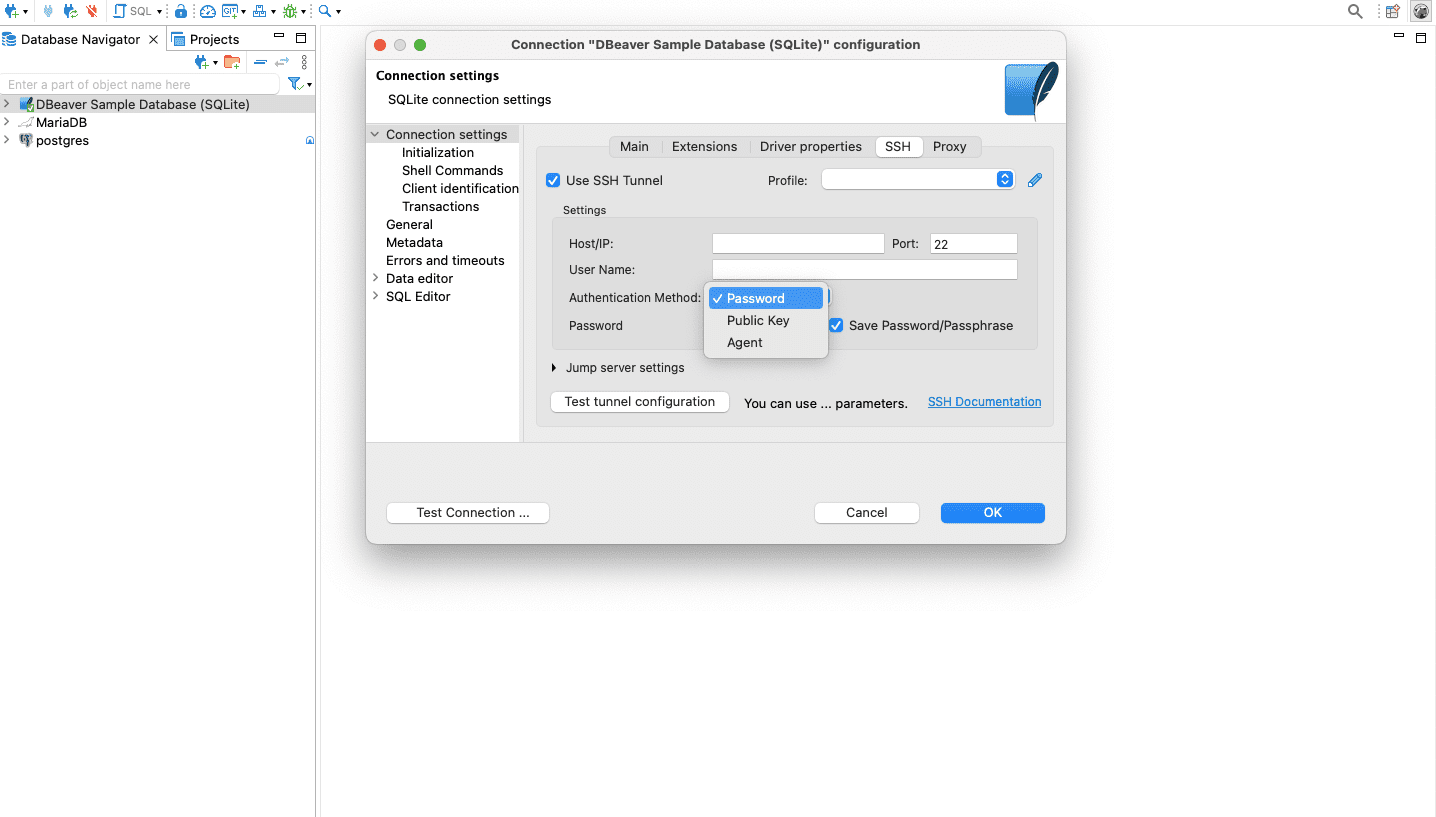Click the red Disconnect plug icon

92,11
